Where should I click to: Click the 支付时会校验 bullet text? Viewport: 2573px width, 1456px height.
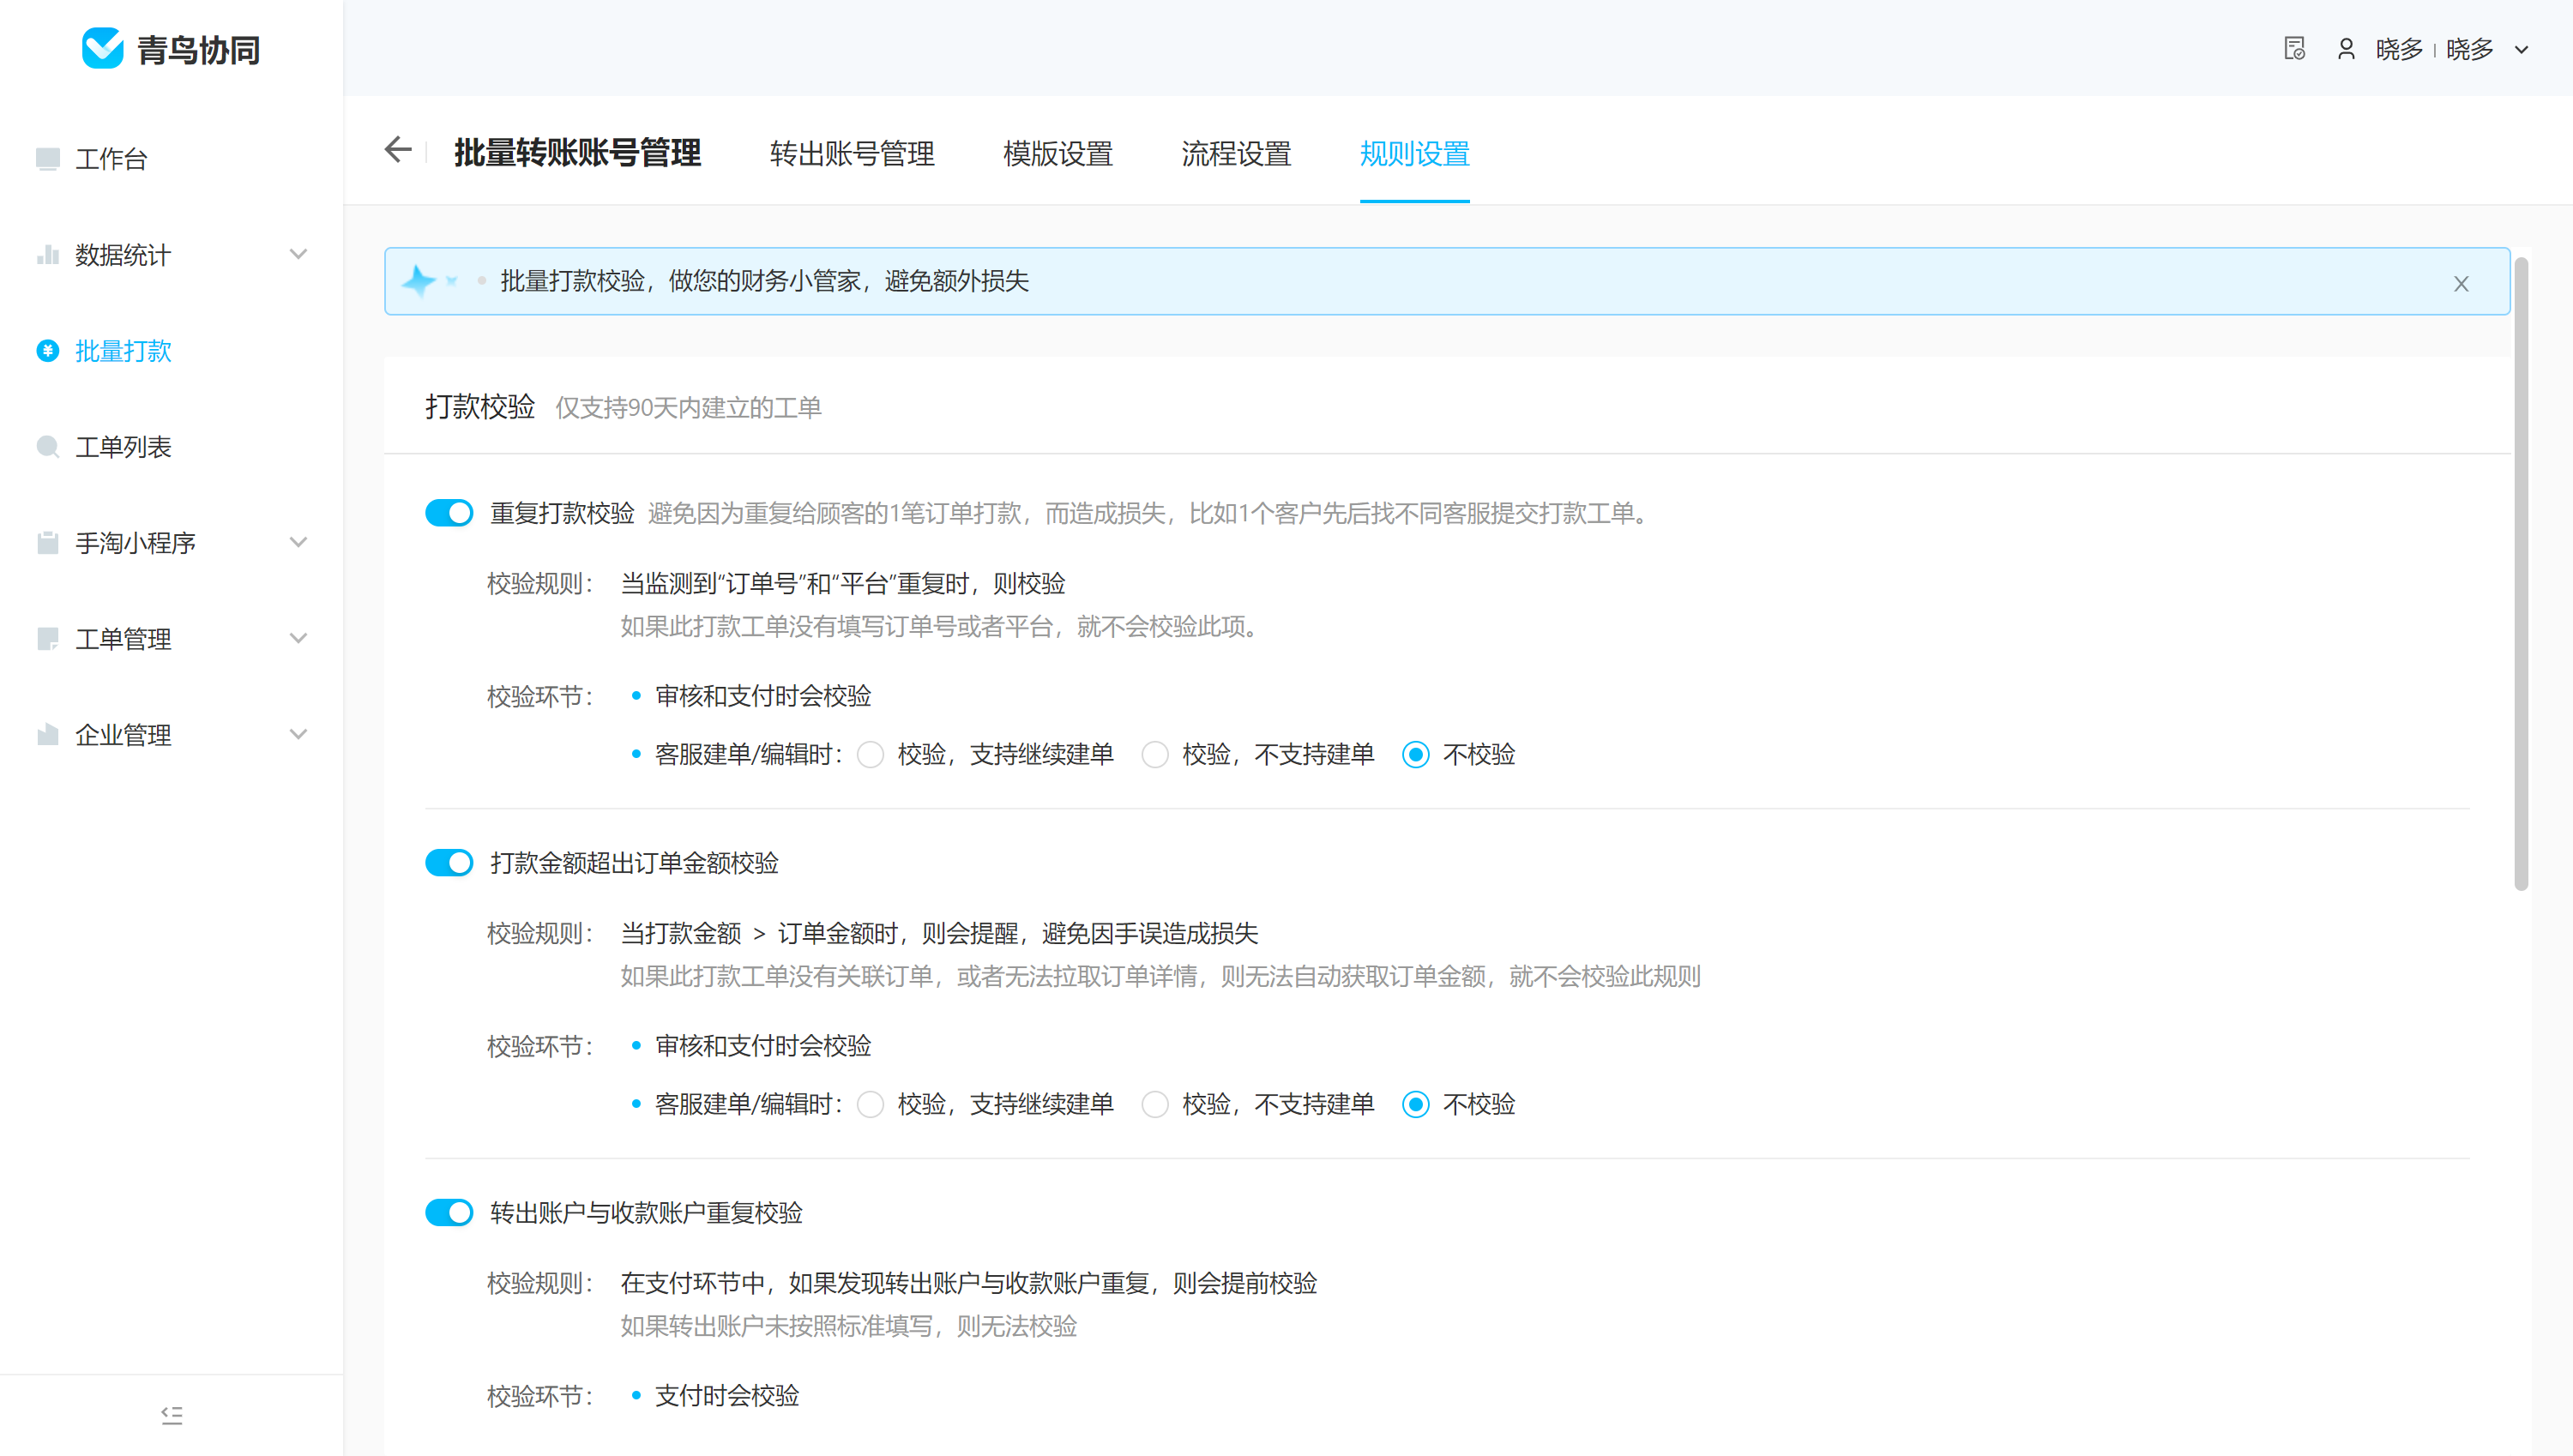point(727,1396)
